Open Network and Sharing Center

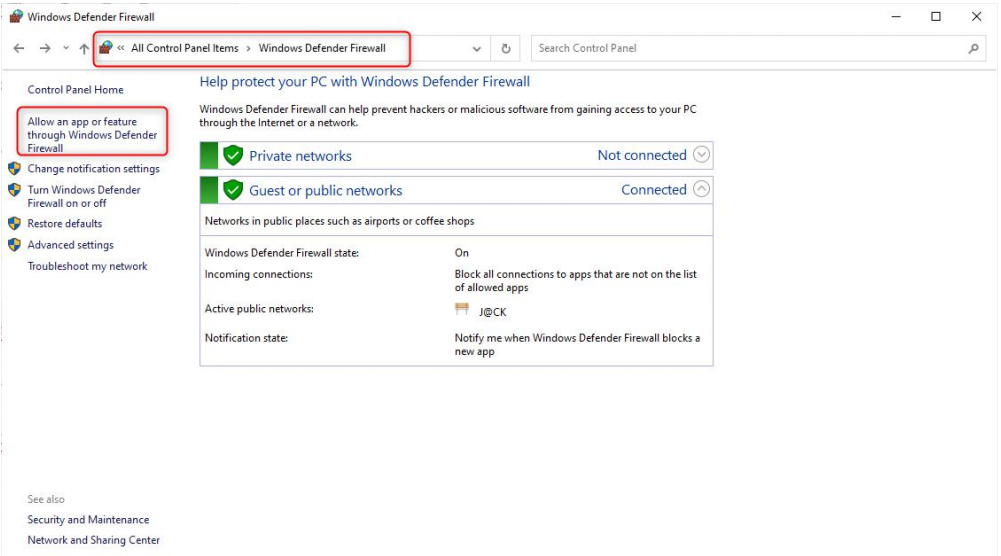93,540
